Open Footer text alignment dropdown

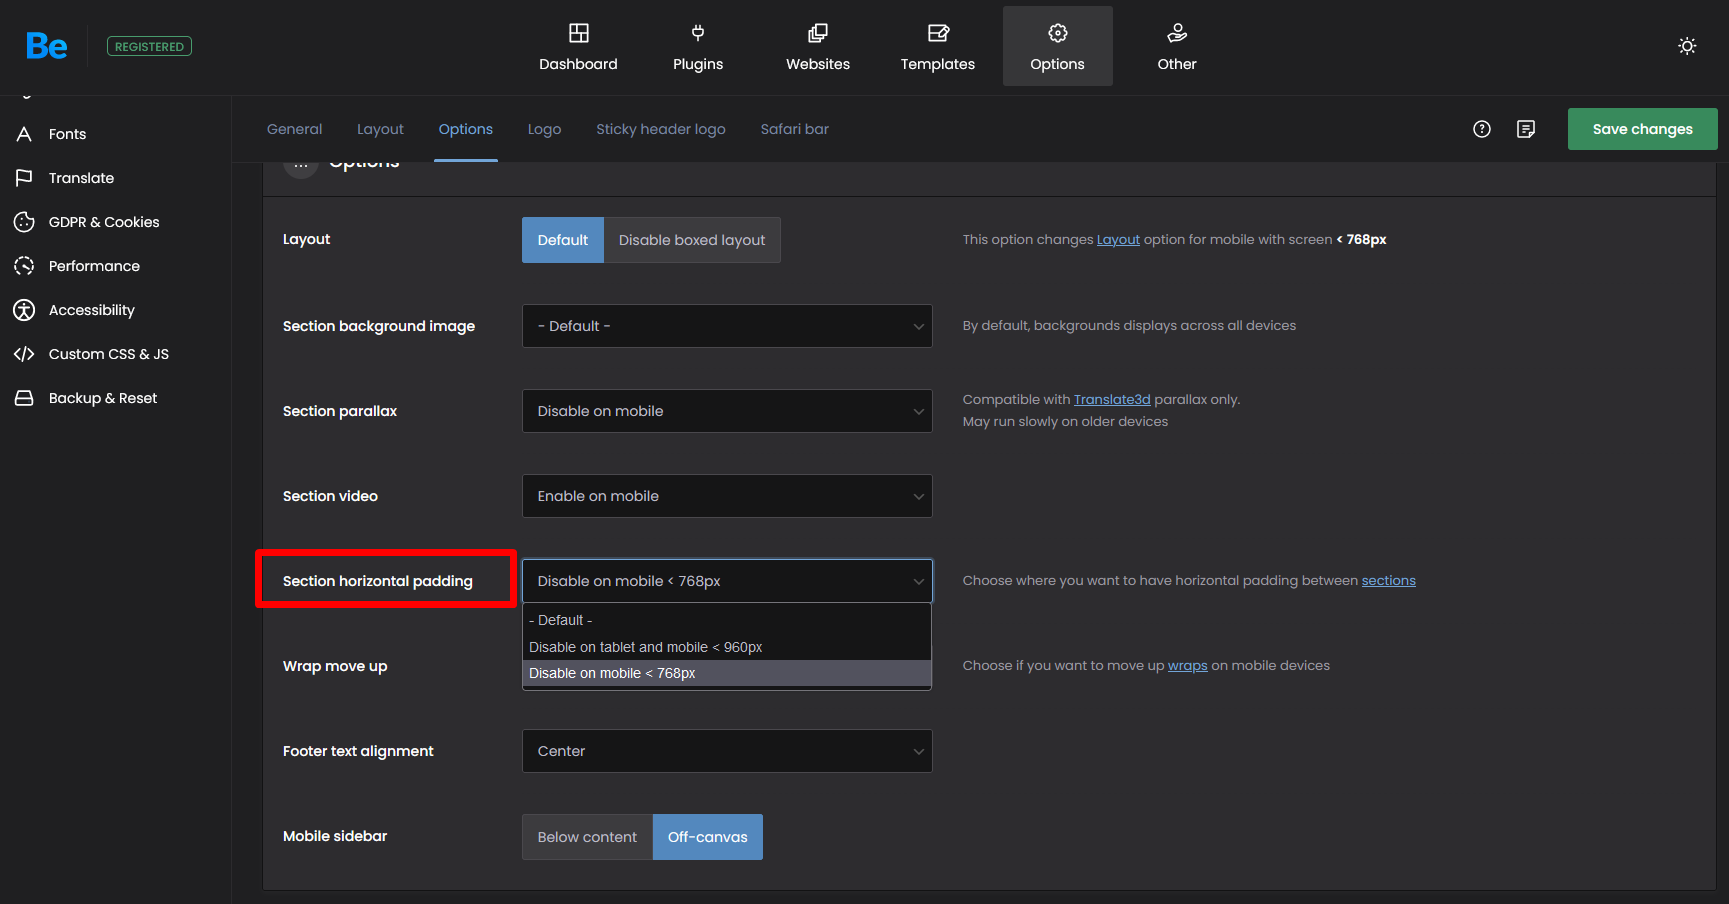click(x=727, y=751)
